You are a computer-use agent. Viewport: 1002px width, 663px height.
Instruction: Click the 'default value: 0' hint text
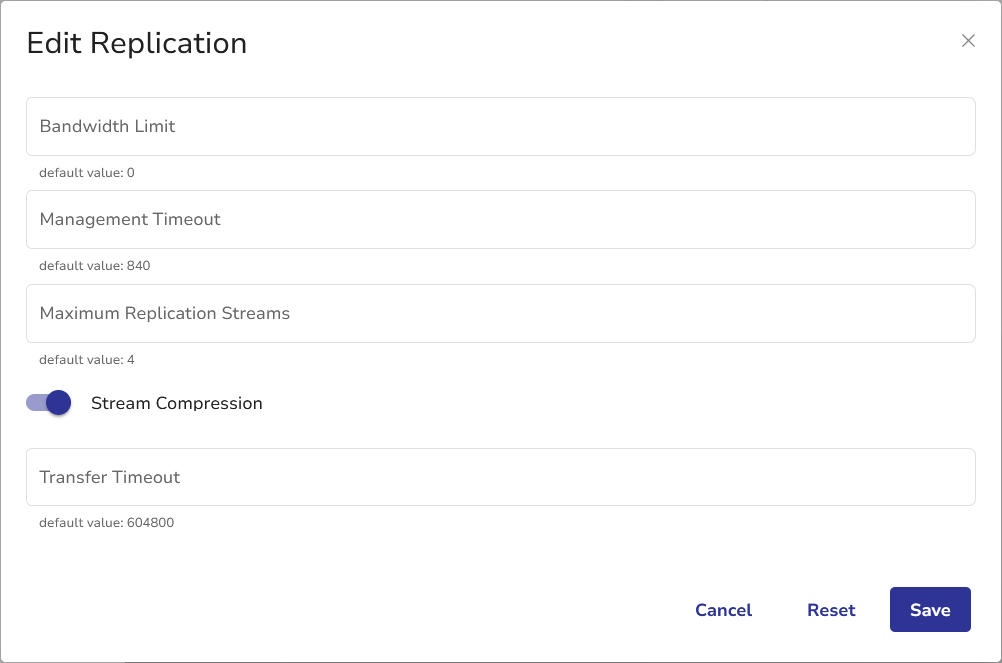87,173
